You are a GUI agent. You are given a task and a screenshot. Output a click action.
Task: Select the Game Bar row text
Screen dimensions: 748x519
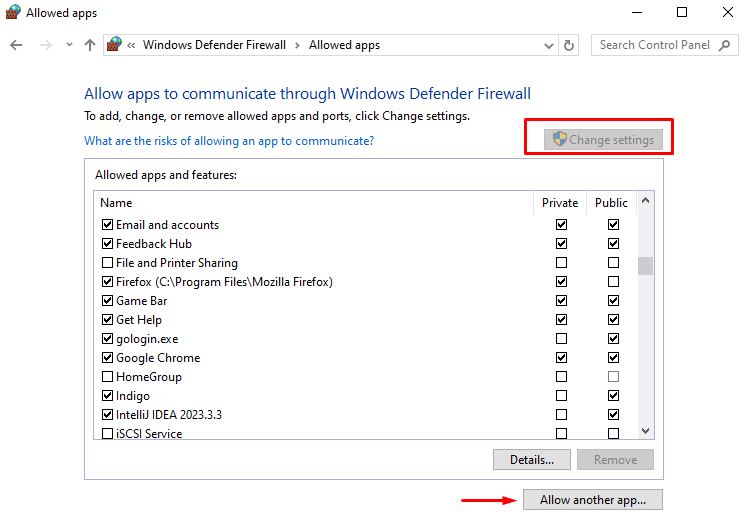tap(142, 301)
